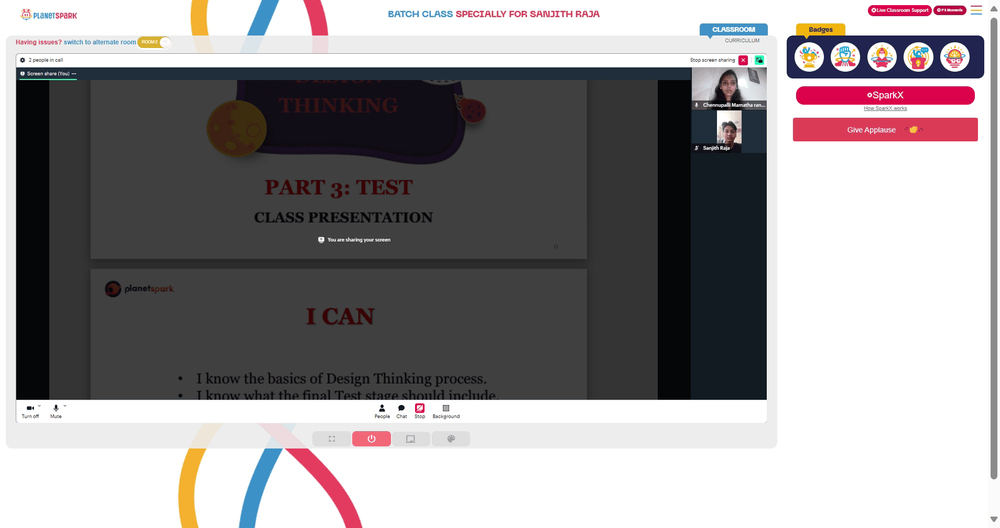The height and width of the screenshot is (528, 1000).
Task: Toggle the ROOM 2 alternate room switch
Action: coord(154,42)
